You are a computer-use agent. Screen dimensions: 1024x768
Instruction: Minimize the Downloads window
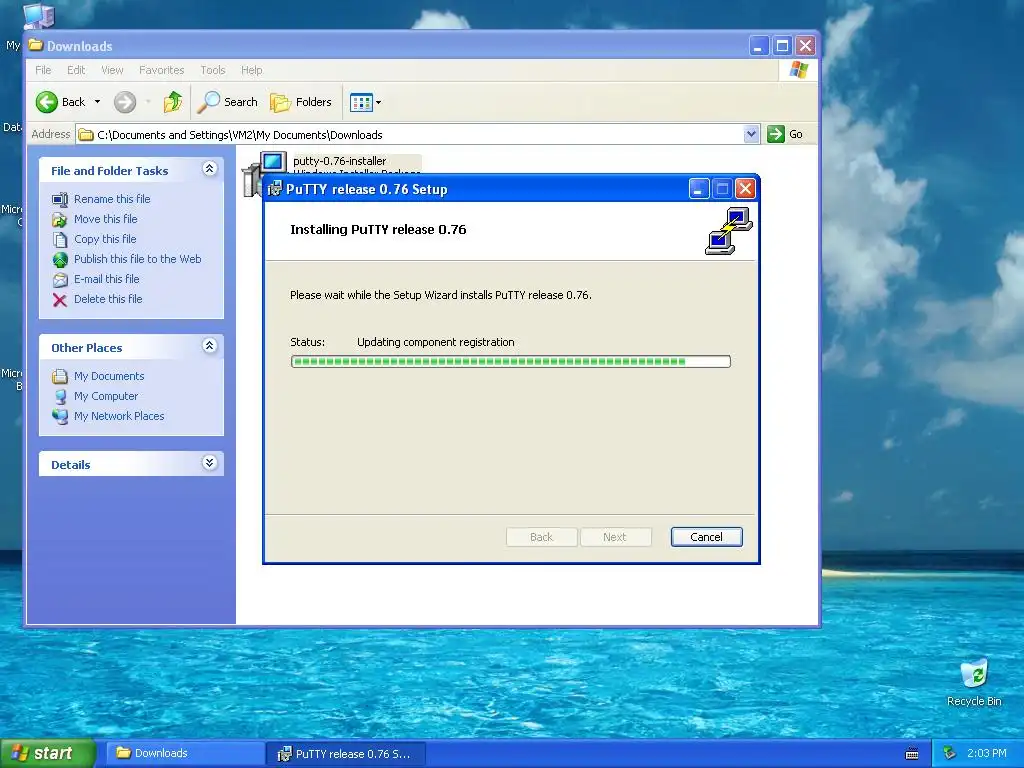tap(758, 46)
